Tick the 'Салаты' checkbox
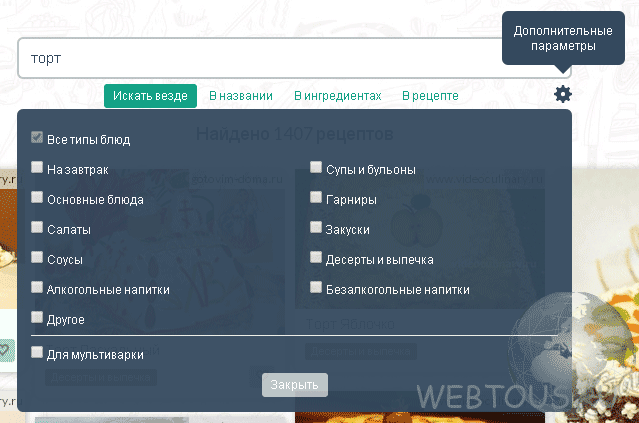 click(37, 227)
